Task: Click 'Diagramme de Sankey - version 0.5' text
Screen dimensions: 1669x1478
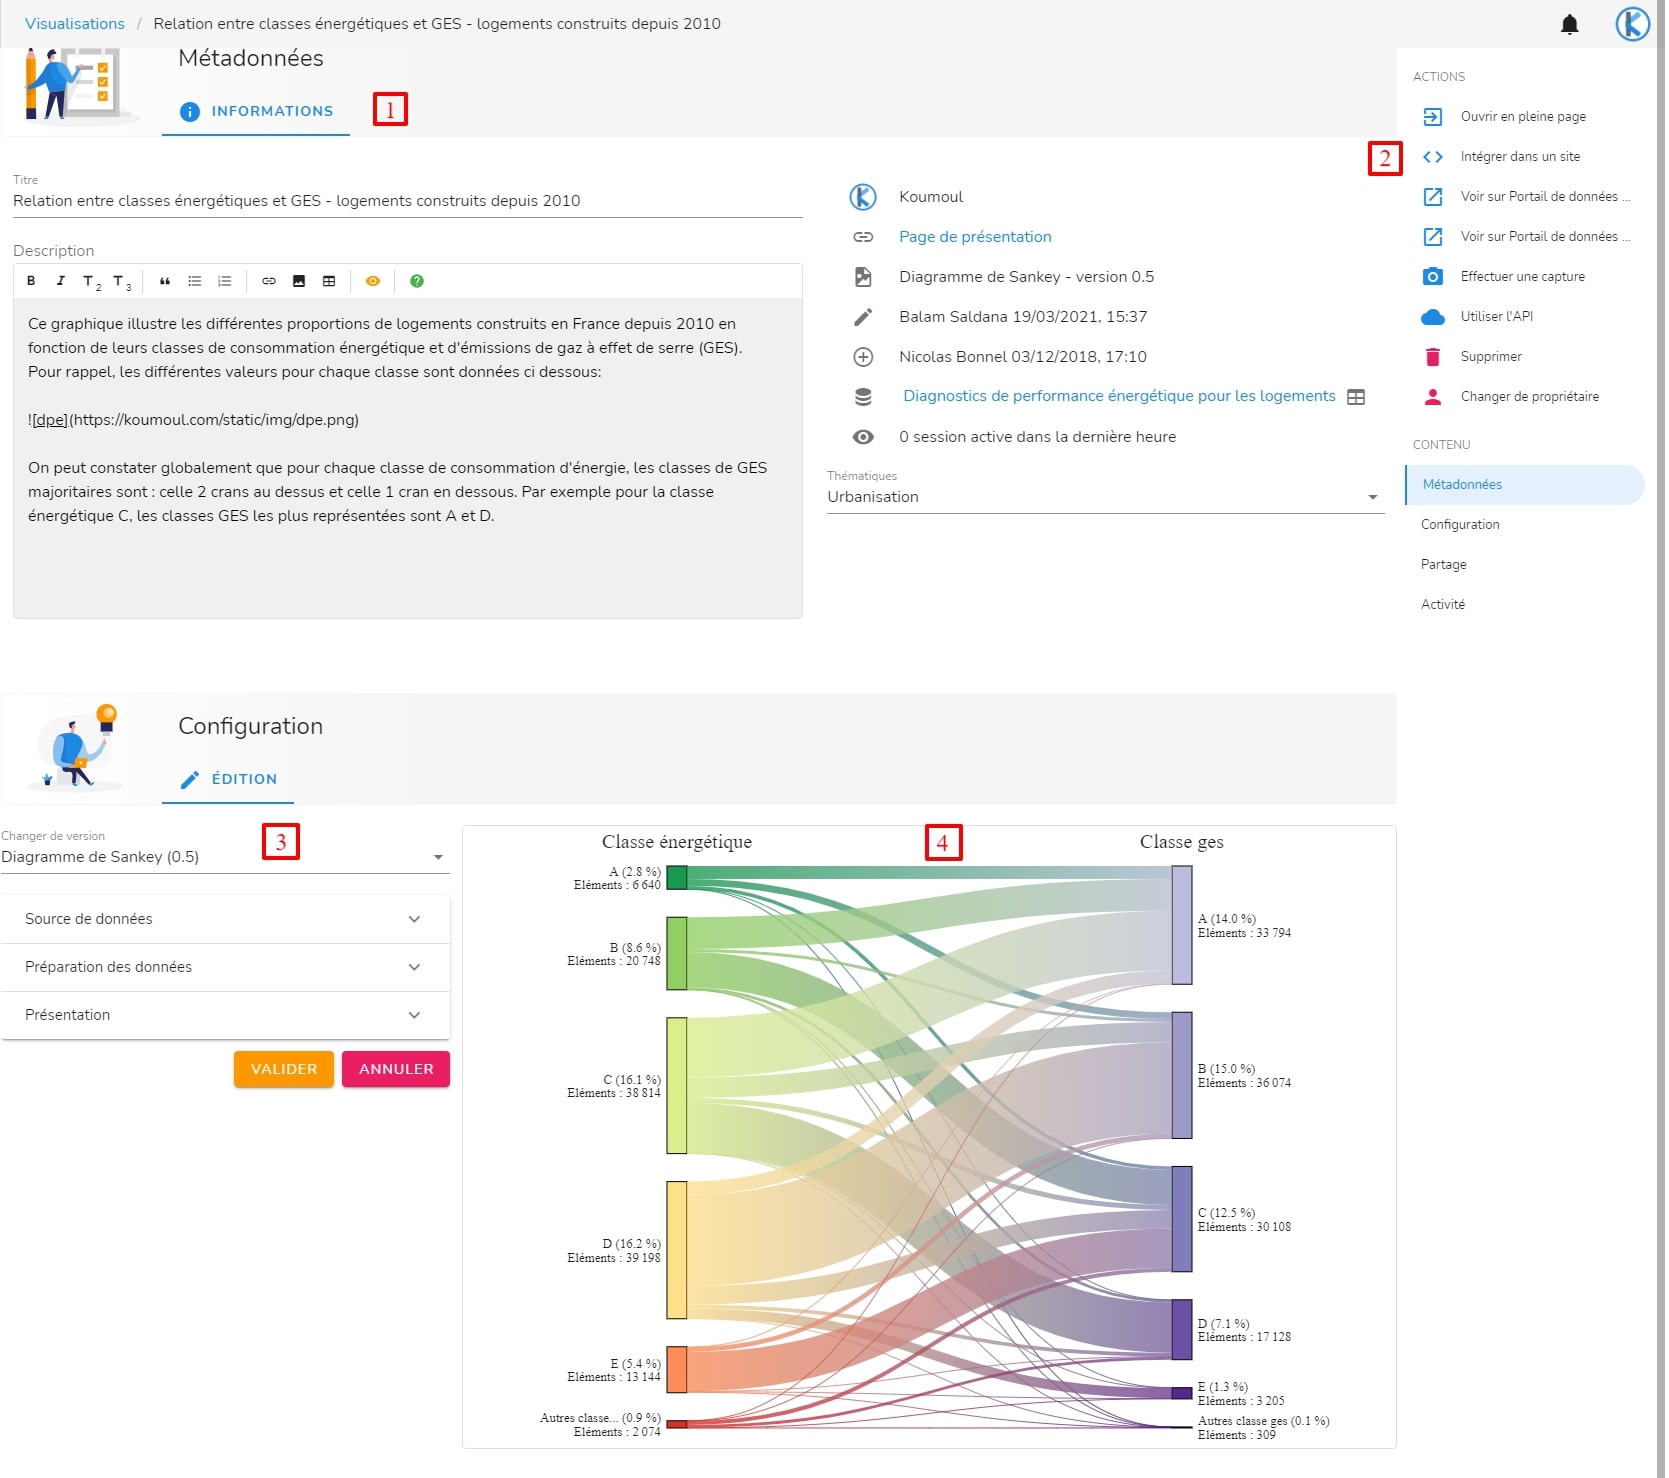Action: 1026,277
